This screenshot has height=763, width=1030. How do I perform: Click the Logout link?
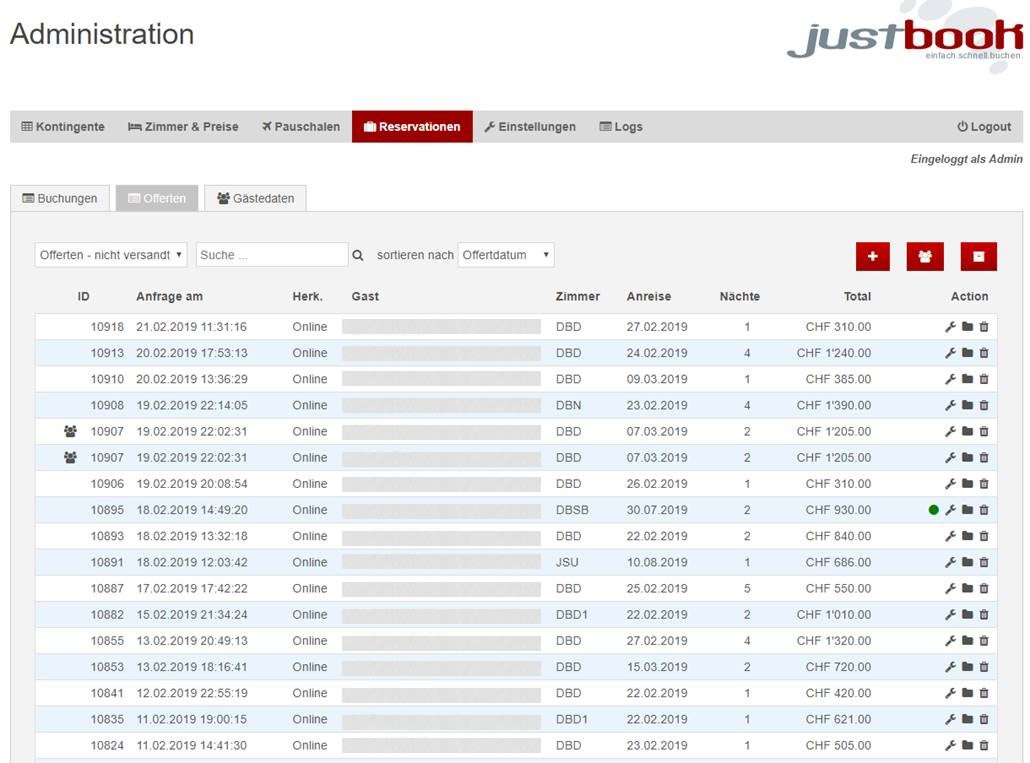pos(984,127)
